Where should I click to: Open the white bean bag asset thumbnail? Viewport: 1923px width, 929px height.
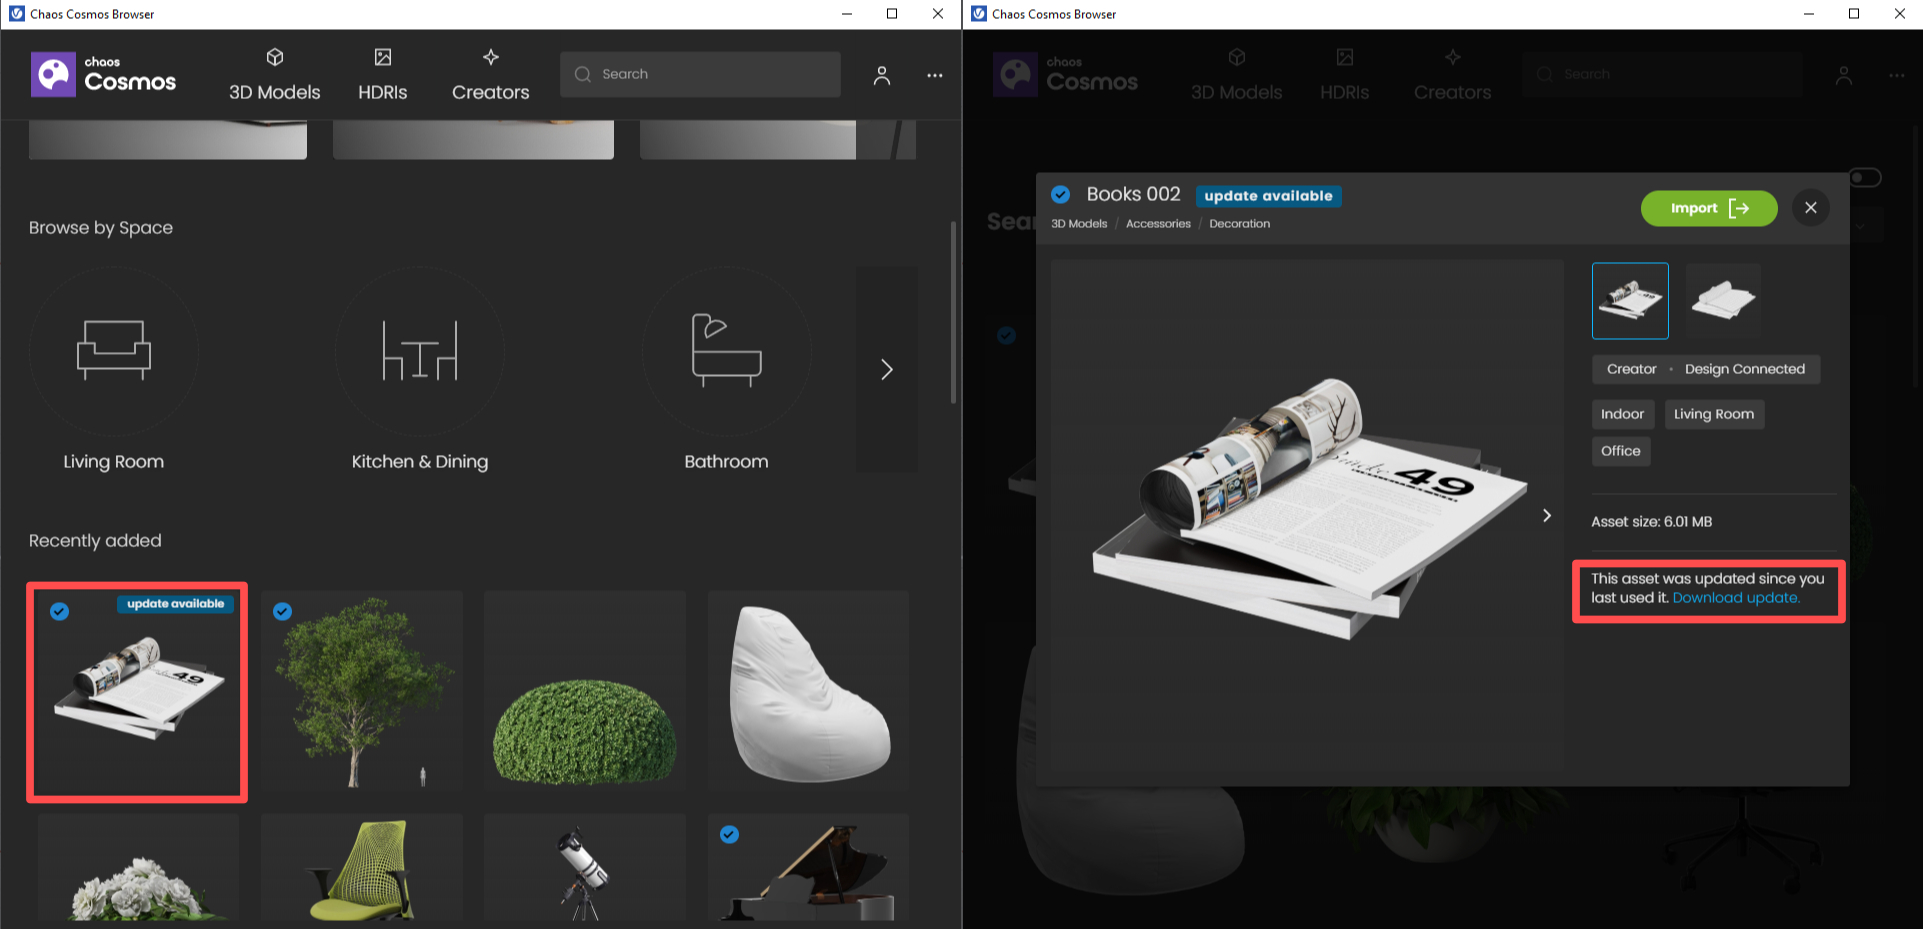tap(809, 690)
